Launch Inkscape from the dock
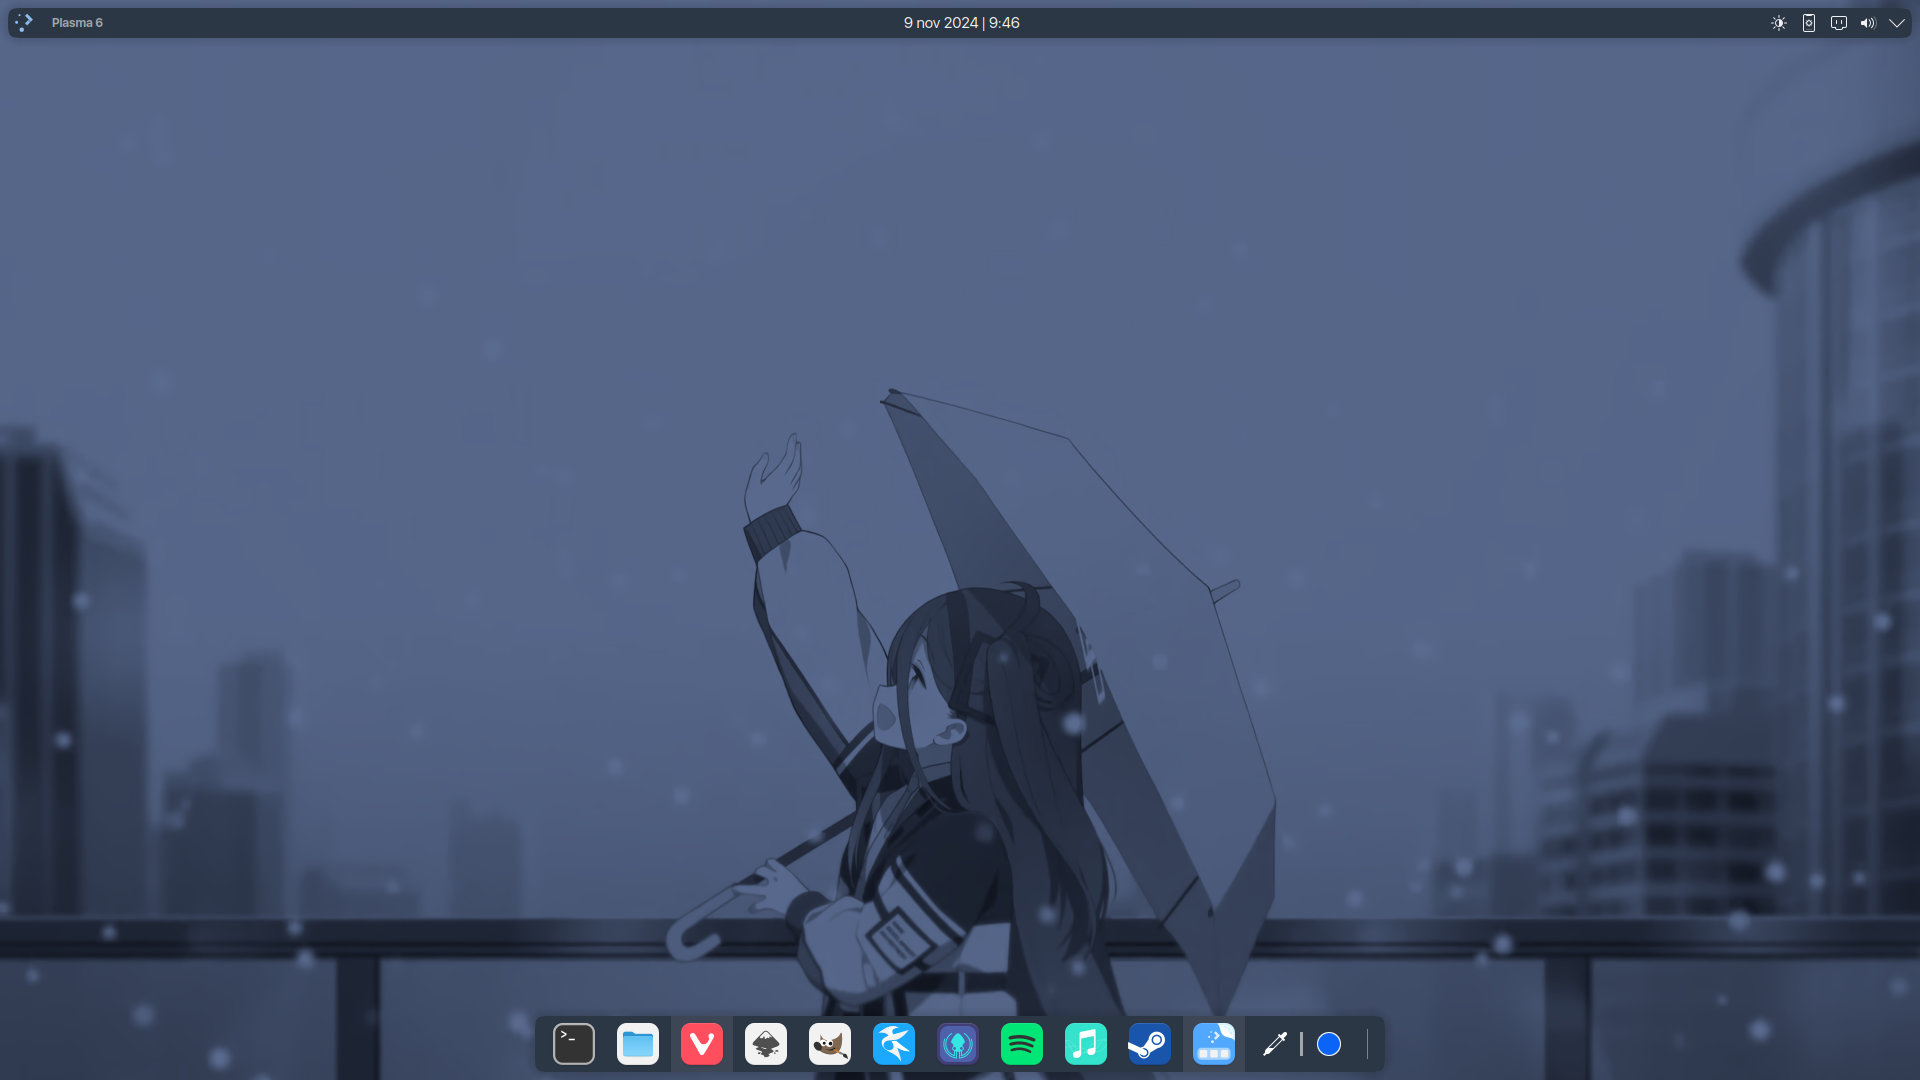1920x1080 pixels. (x=766, y=1044)
